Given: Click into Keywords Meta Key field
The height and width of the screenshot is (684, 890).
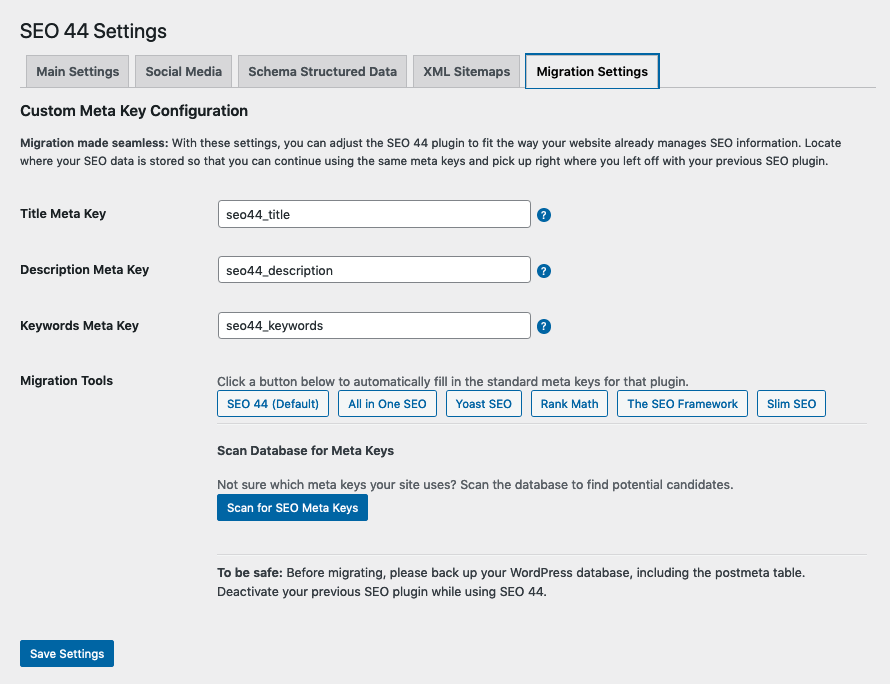Looking at the screenshot, I should point(374,325).
